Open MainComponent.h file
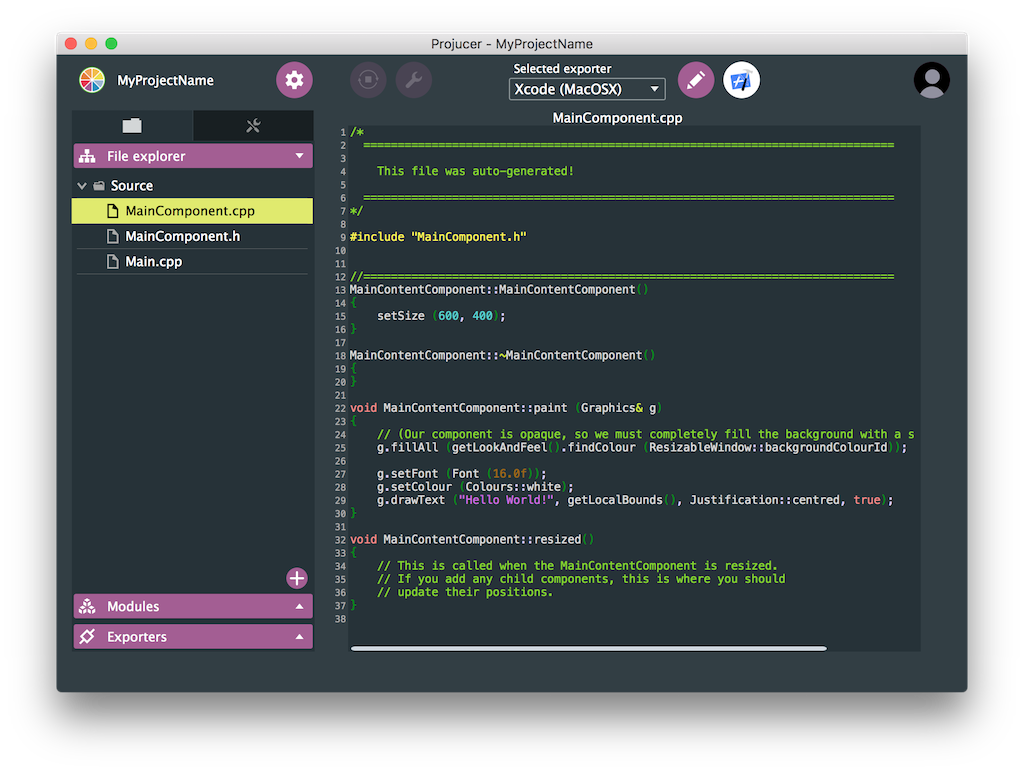This screenshot has height=773, width=1024. pyautogui.click(x=181, y=237)
